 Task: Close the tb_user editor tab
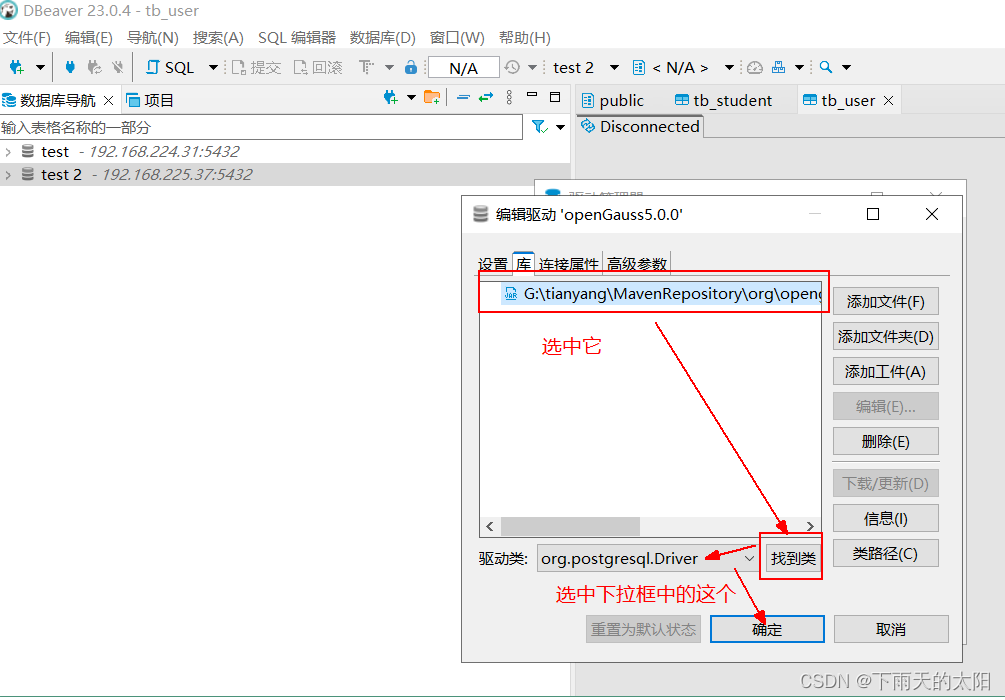(888, 101)
